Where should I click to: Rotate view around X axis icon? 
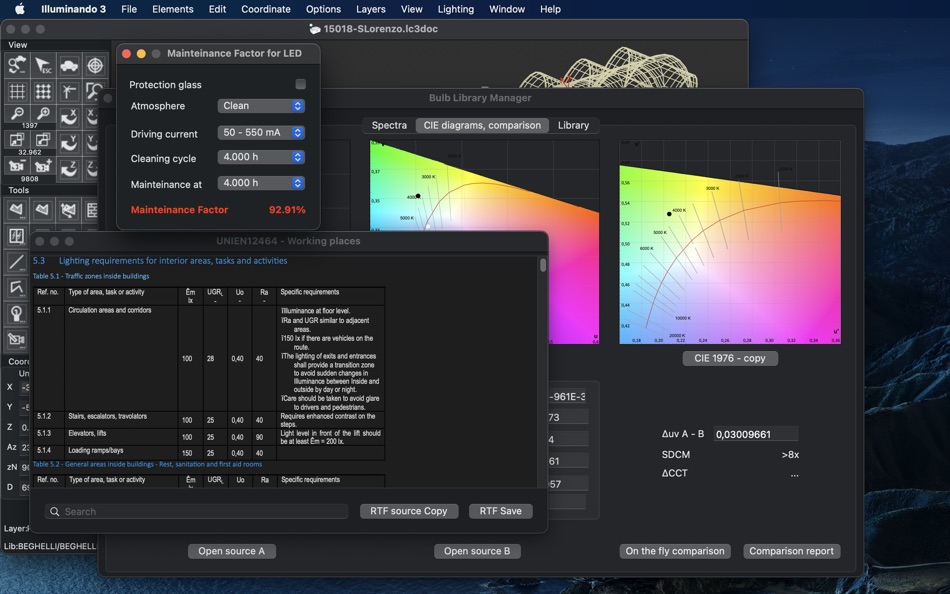(x=69, y=116)
